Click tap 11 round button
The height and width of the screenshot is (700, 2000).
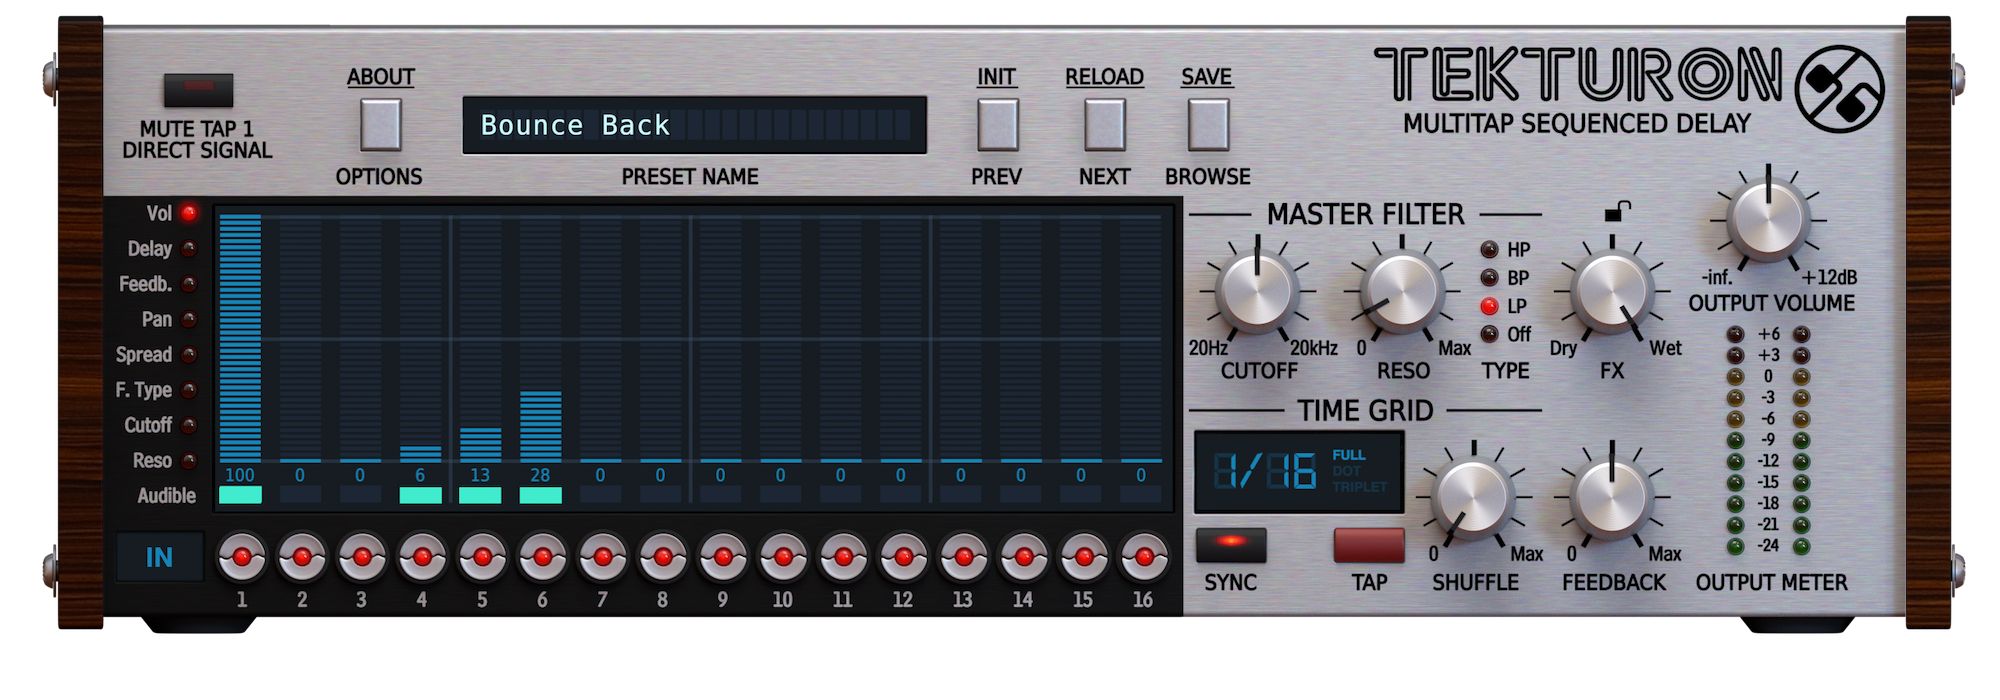click(x=842, y=556)
